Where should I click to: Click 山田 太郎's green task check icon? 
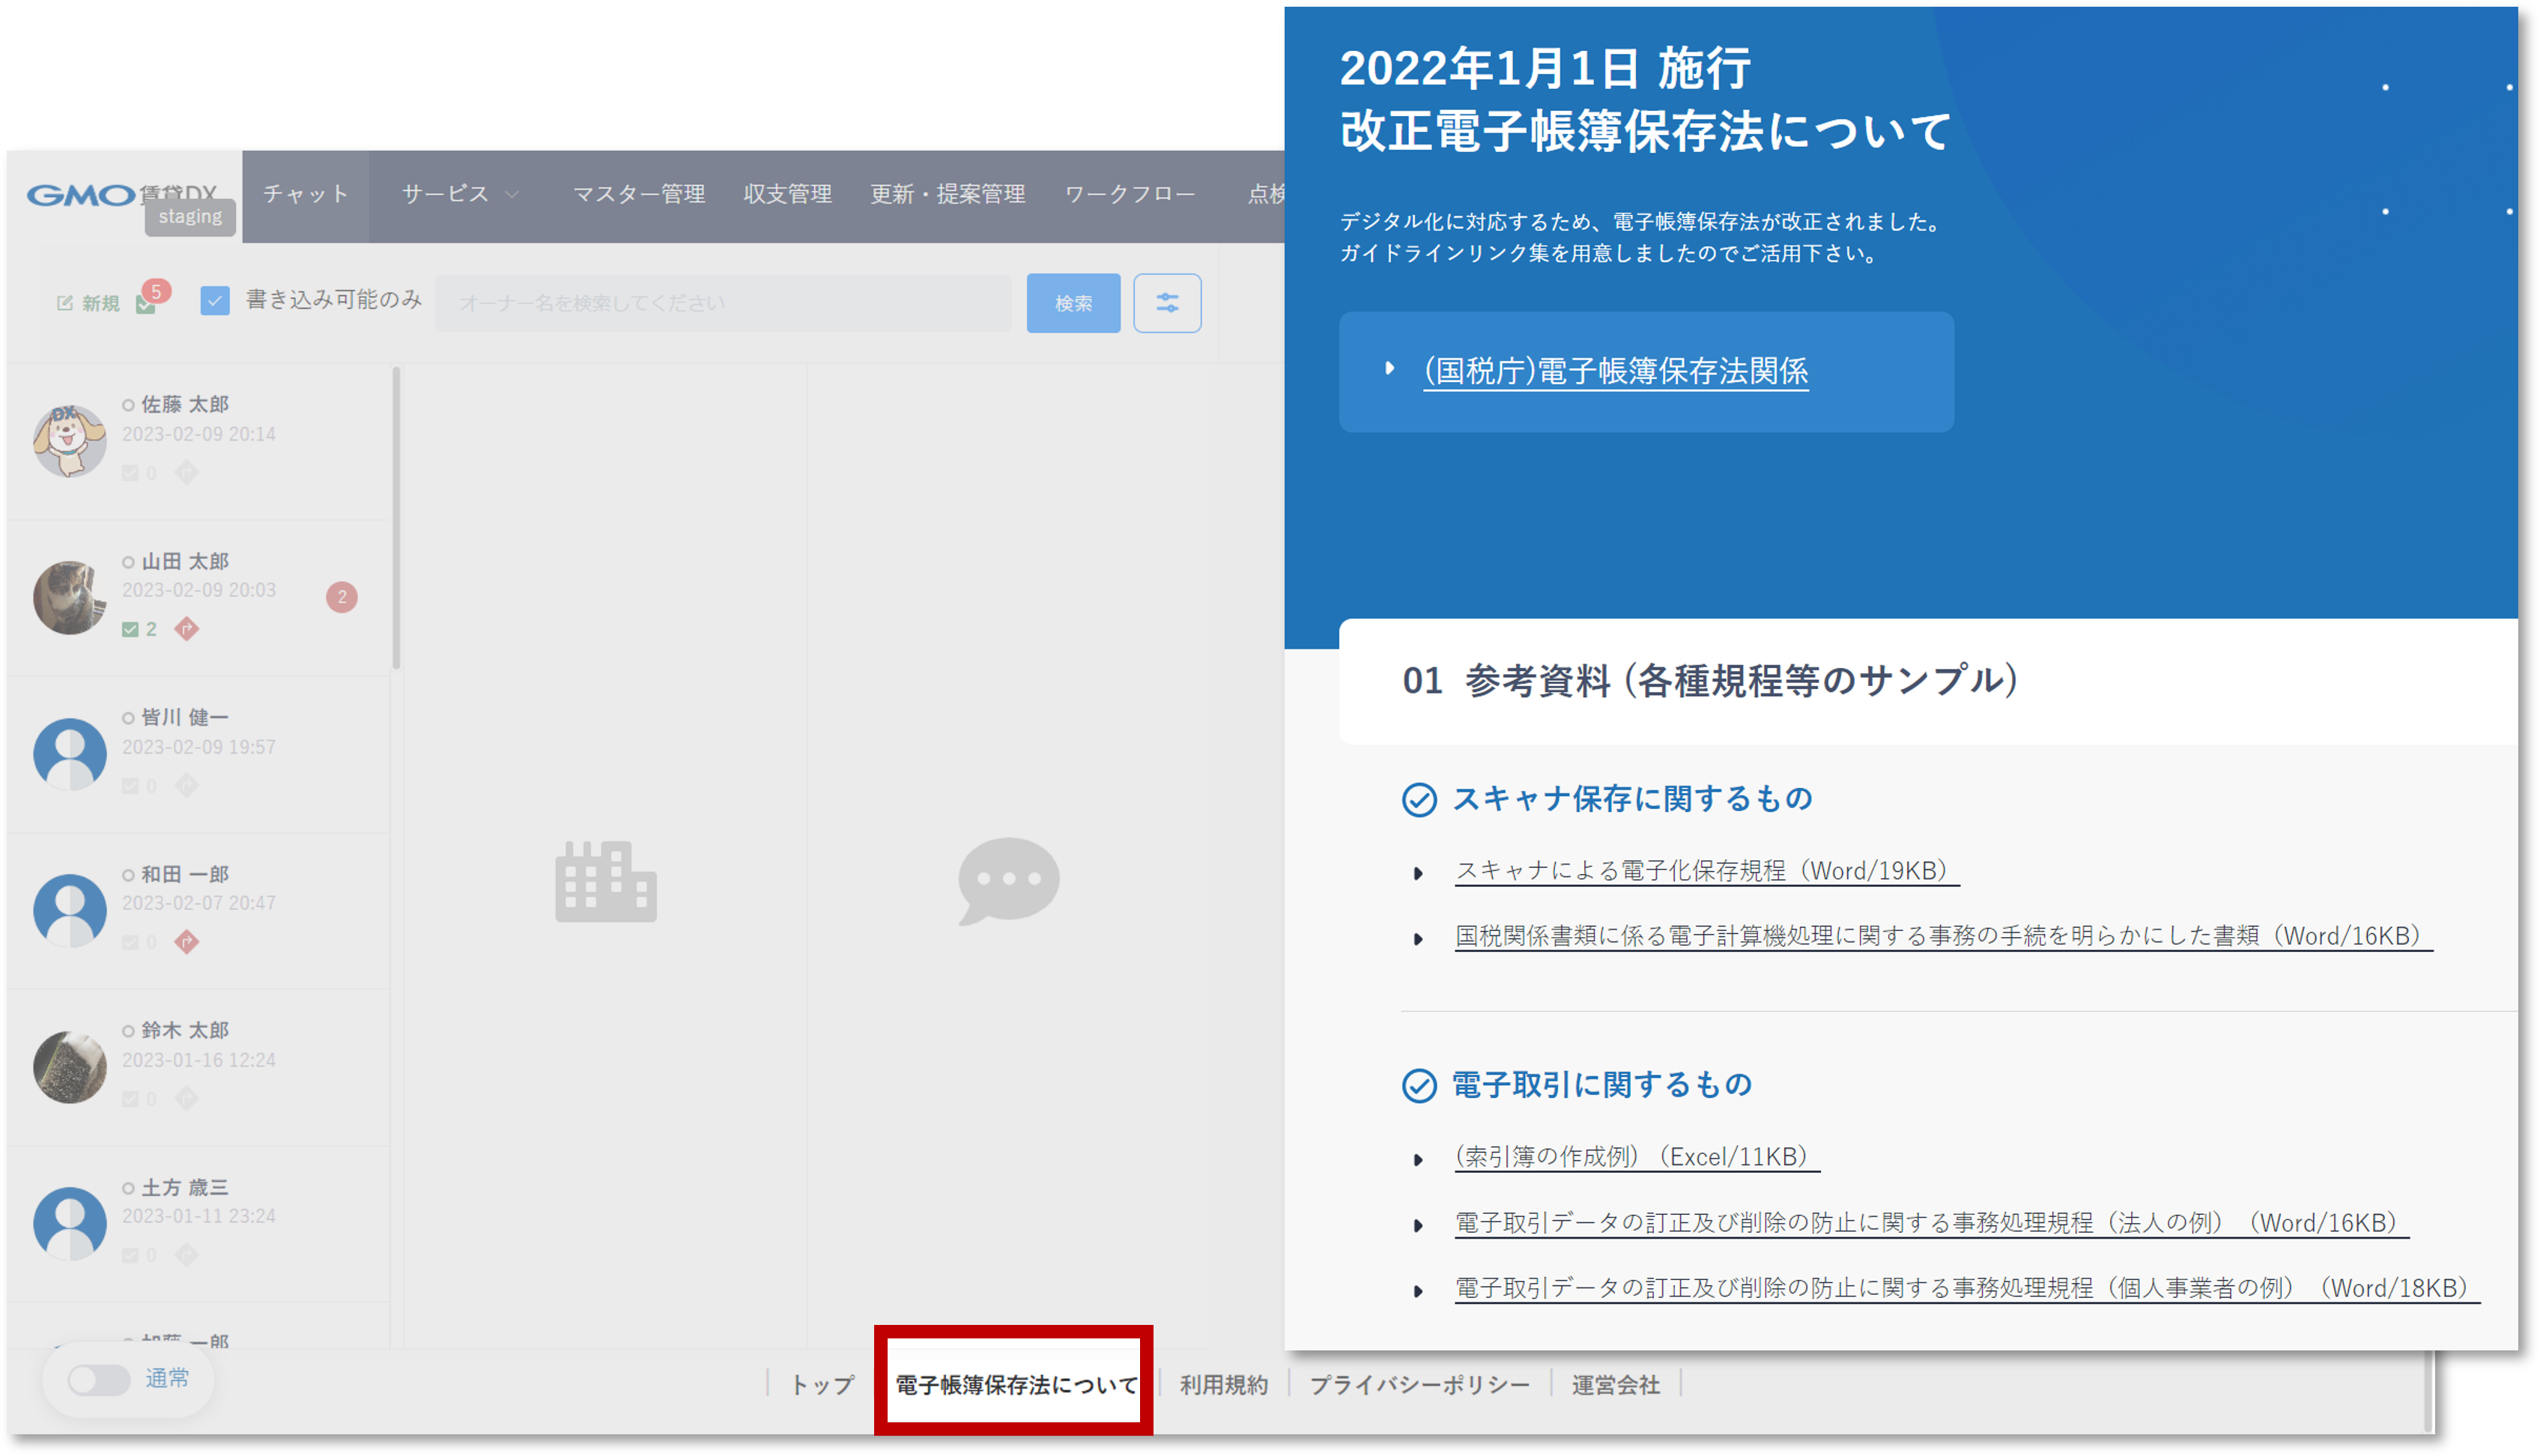(131, 629)
